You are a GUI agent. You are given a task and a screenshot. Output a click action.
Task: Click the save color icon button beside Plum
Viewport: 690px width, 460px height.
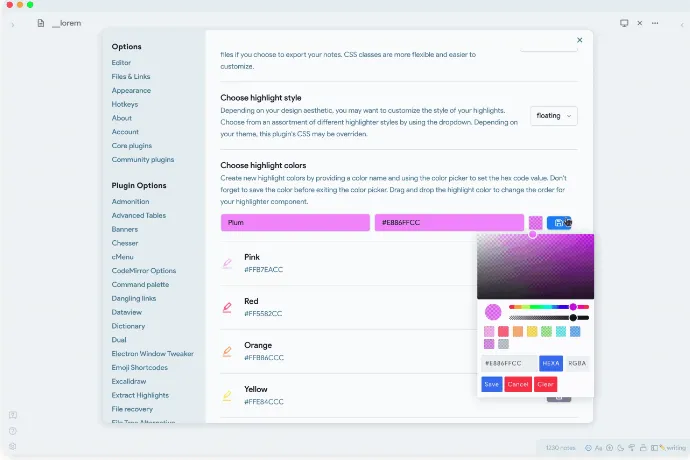pyautogui.click(x=558, y=223)
